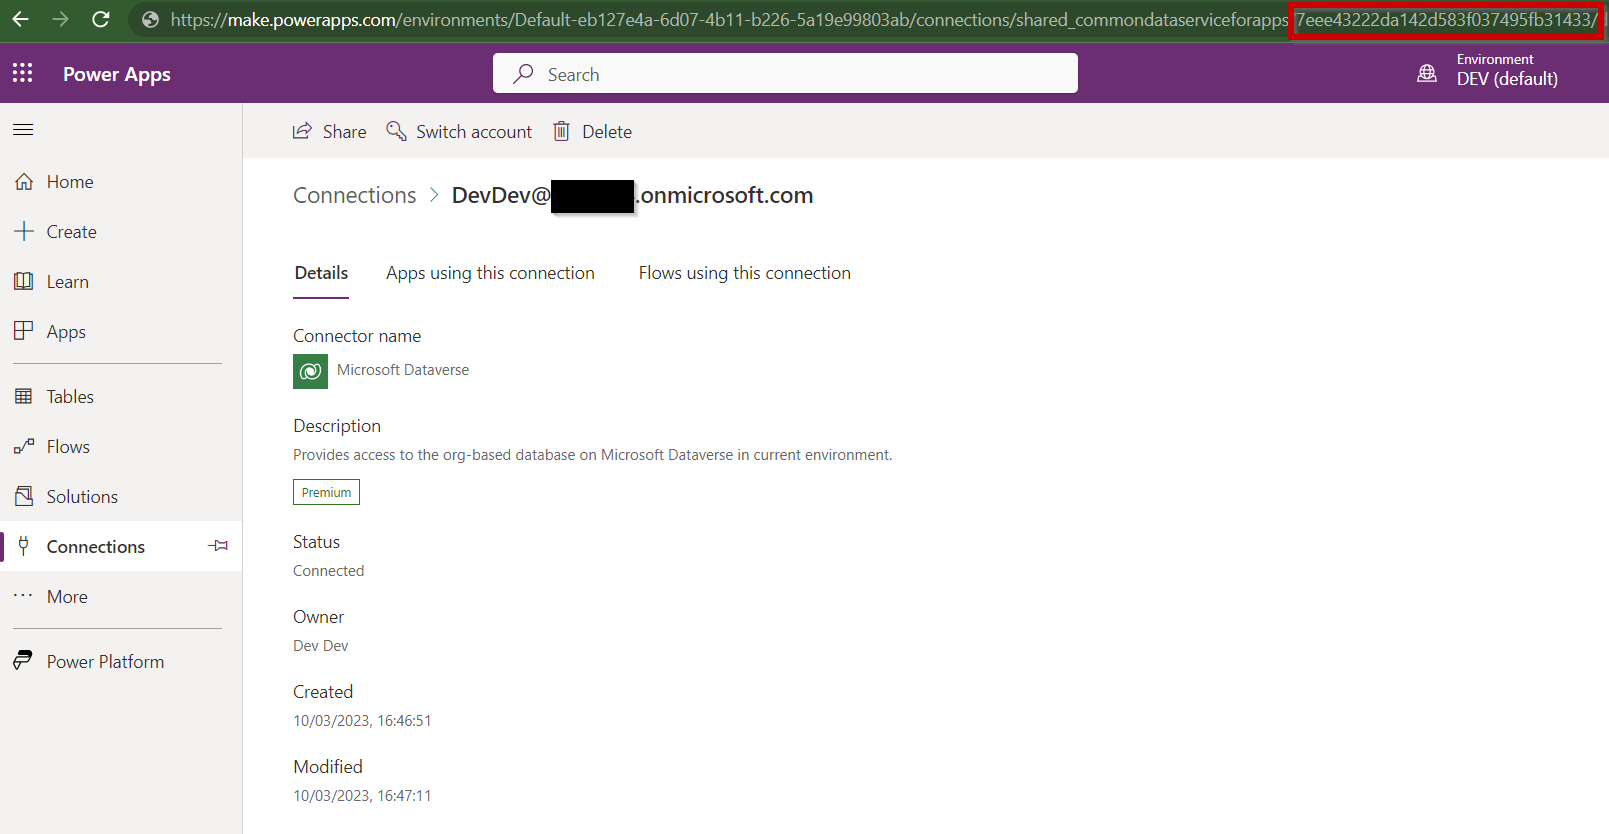Click the Premium badge
This screenshot has height=834, width=1609.
[x=326, y=492]
